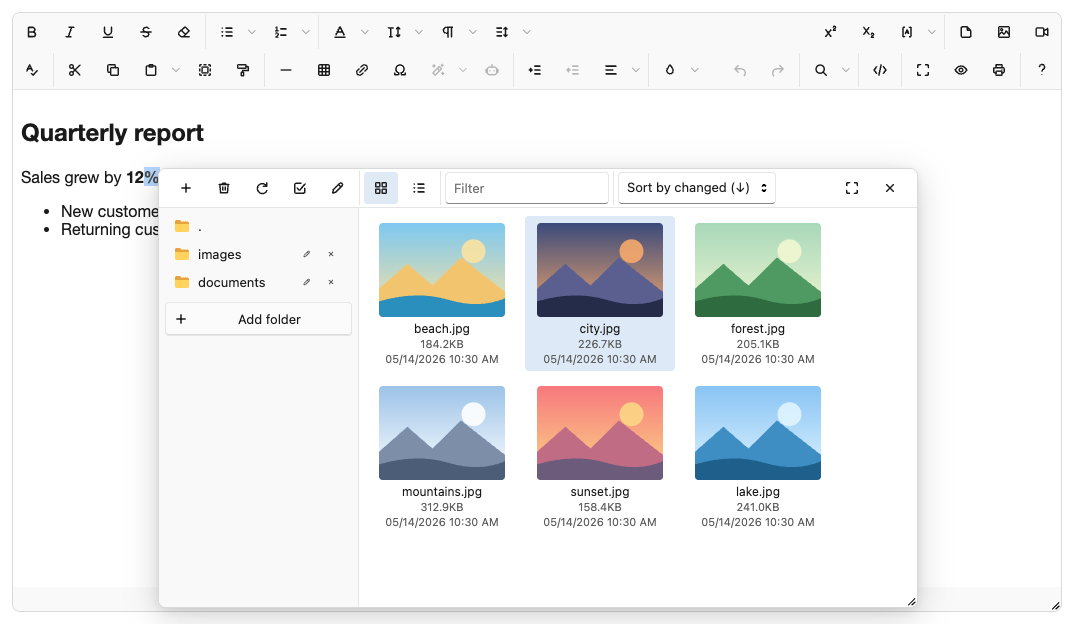The height and width of the screenshot is (624, 1074).
Task: Open the Sort by changed dropdown
Action: [x=697, y=188]
